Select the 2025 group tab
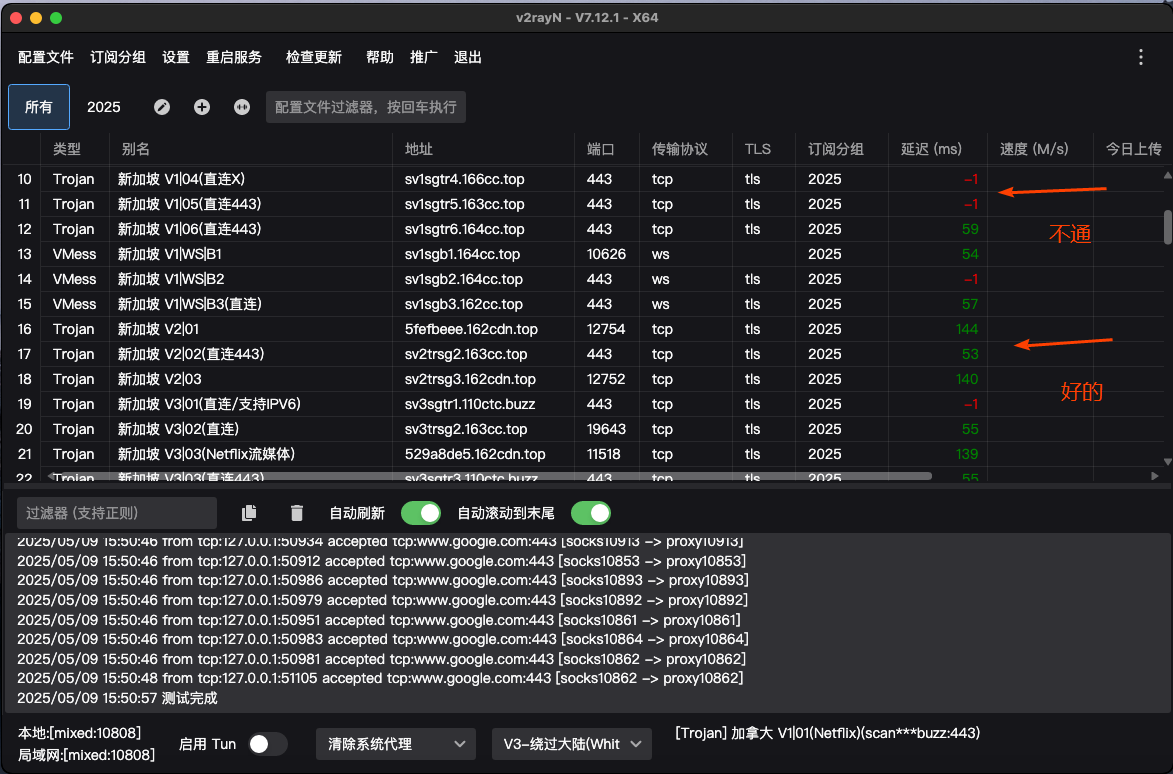This screenshot has height=774, width=1173. 104,107
